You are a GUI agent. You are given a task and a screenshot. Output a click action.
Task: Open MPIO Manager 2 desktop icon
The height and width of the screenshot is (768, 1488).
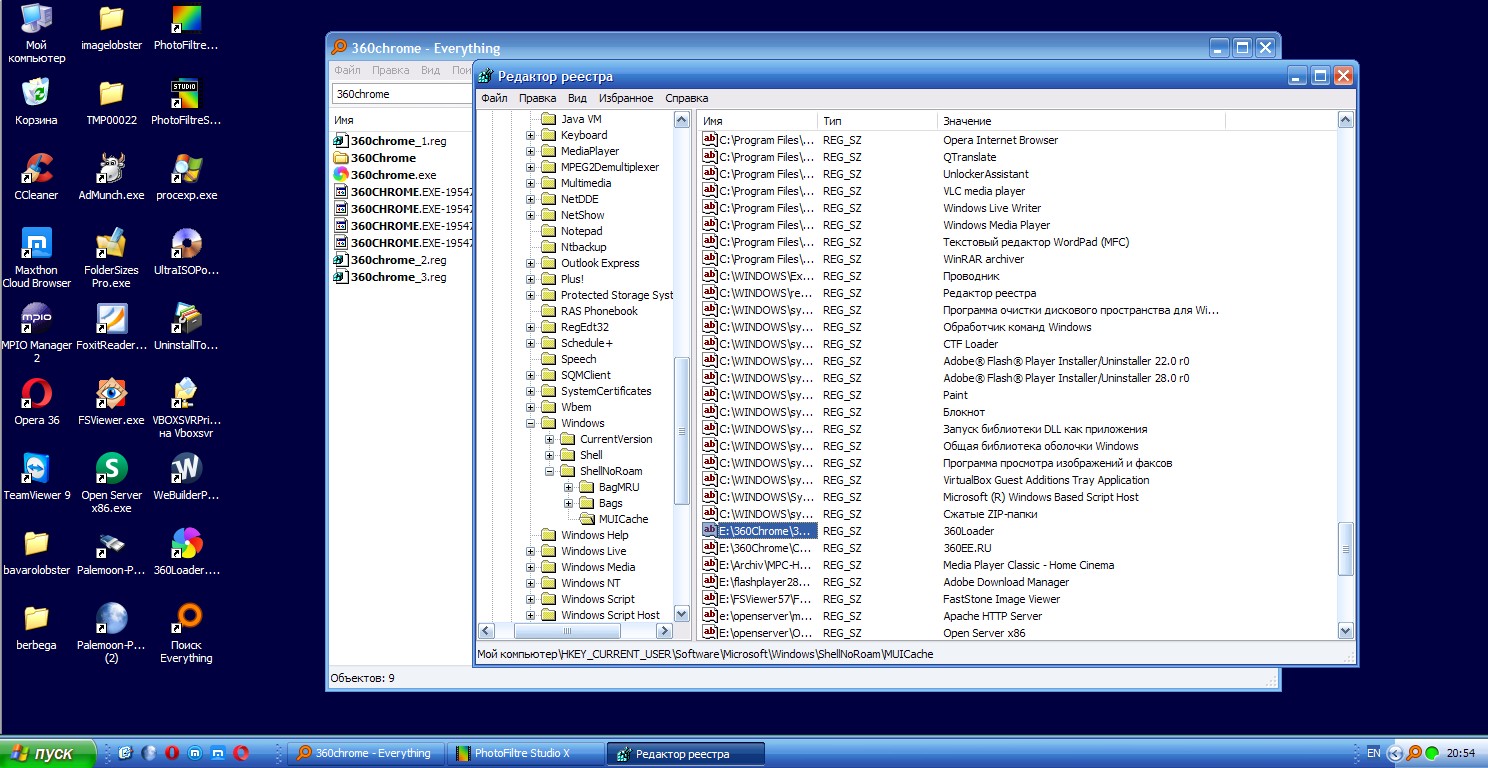[36, 333]
